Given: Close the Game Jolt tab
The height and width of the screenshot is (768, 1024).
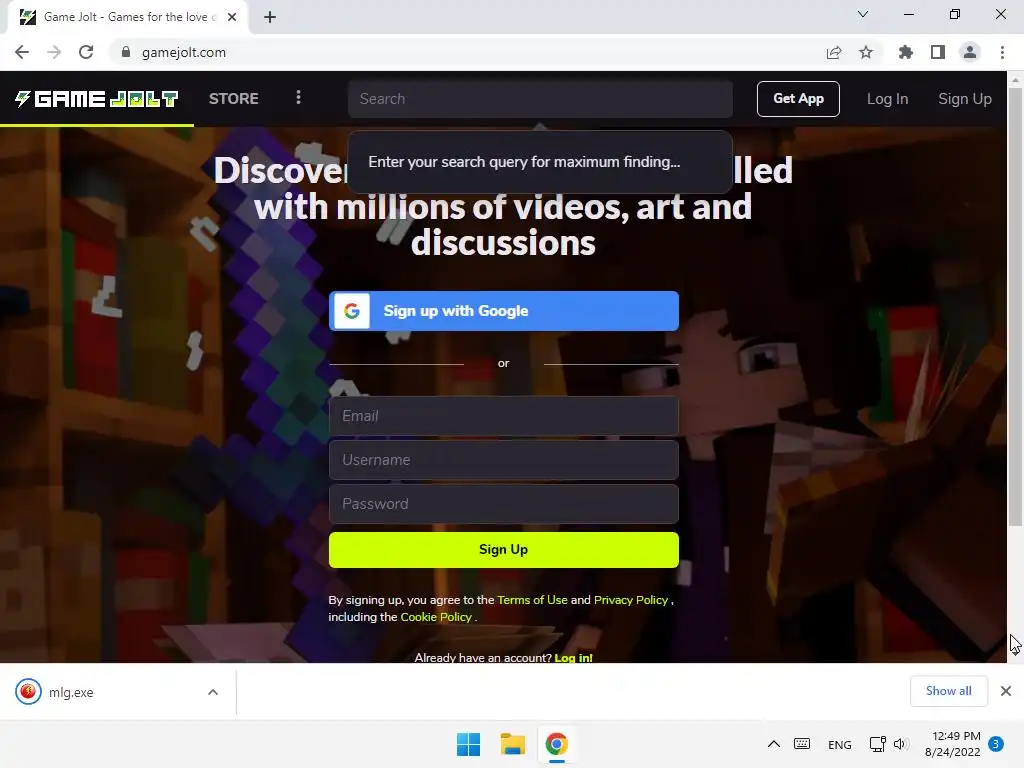Looking at the screenshot, I should tap(232, 17).
